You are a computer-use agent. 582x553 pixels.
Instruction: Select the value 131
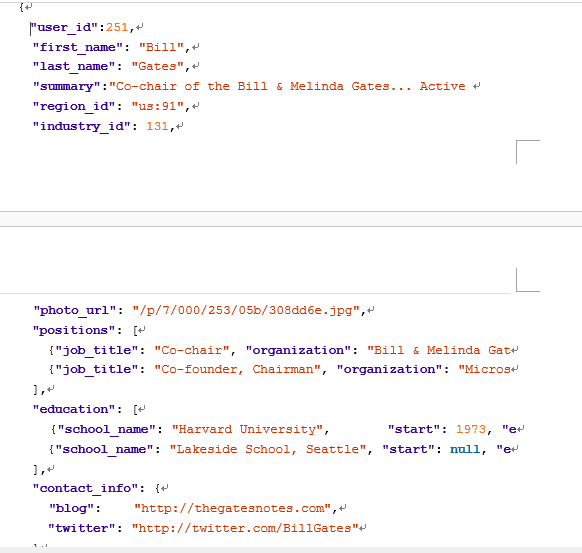pyautogui.click(x=157, y=127)
